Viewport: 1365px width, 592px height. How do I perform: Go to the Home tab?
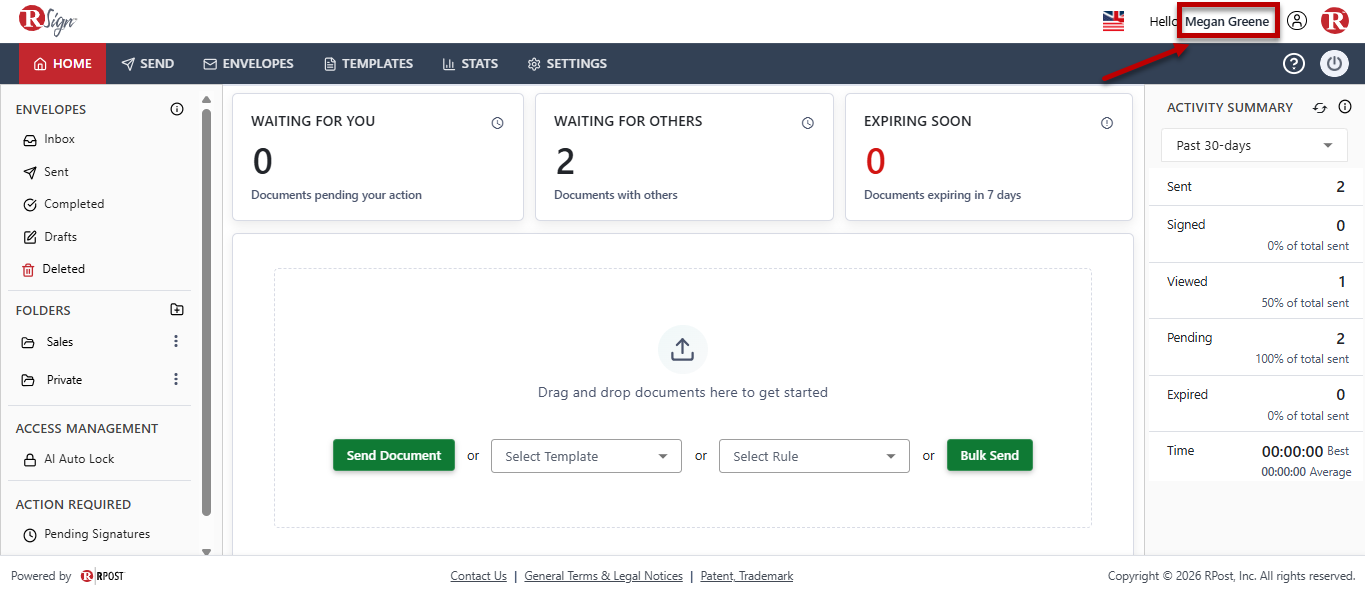tap(62, 64)
